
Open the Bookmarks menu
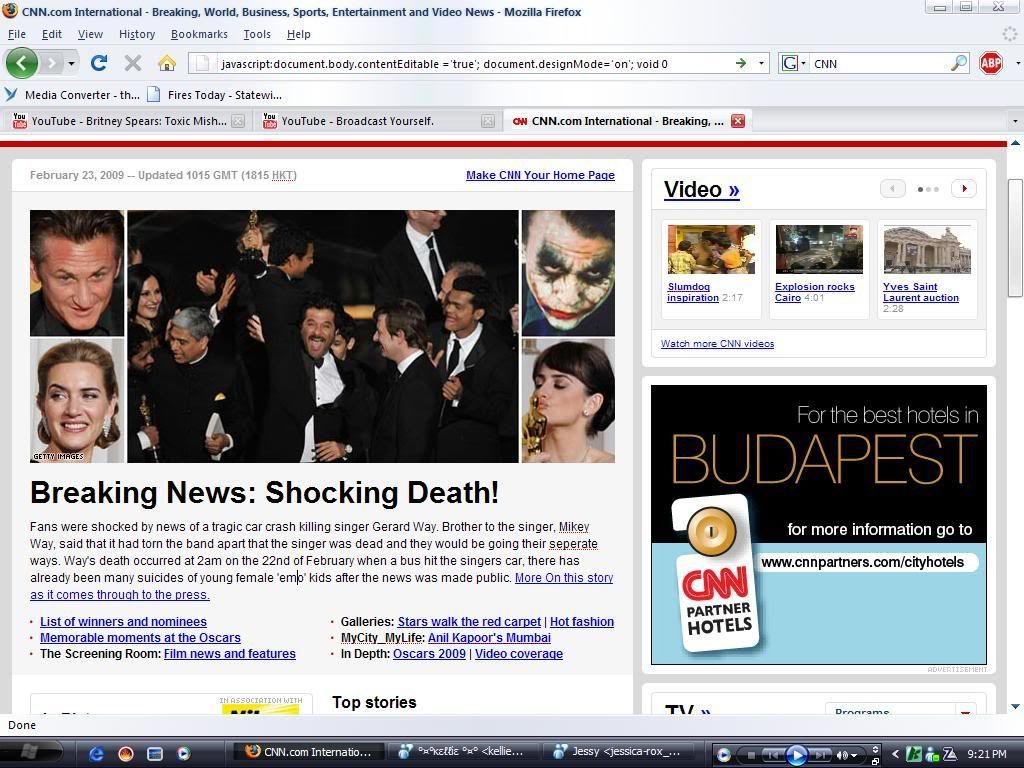click(x=199, y=34)
